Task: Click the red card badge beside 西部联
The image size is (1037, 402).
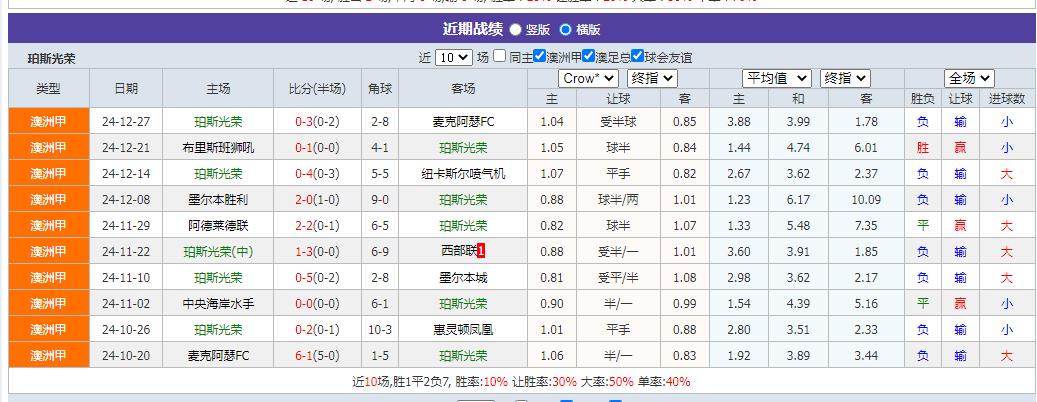Action: (x=481, y=251)
